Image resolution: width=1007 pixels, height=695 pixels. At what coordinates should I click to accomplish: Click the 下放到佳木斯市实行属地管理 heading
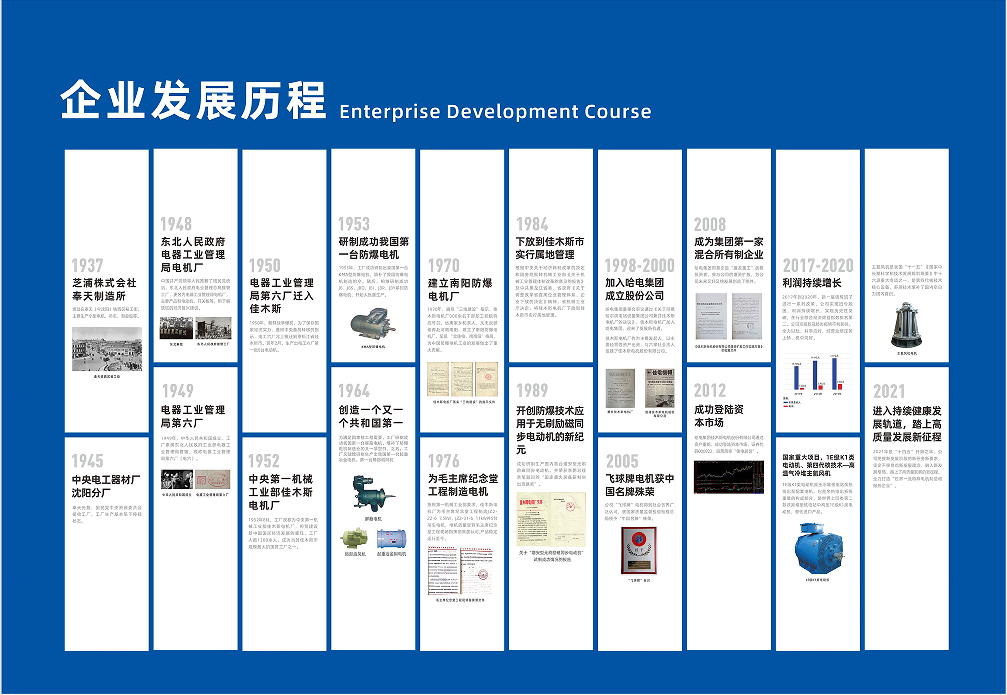[550, 249]
